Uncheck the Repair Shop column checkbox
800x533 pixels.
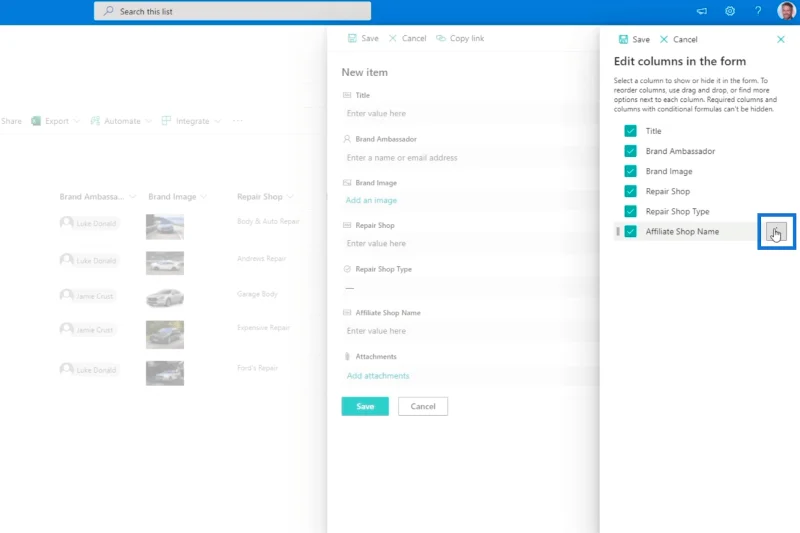click(631, 191)
